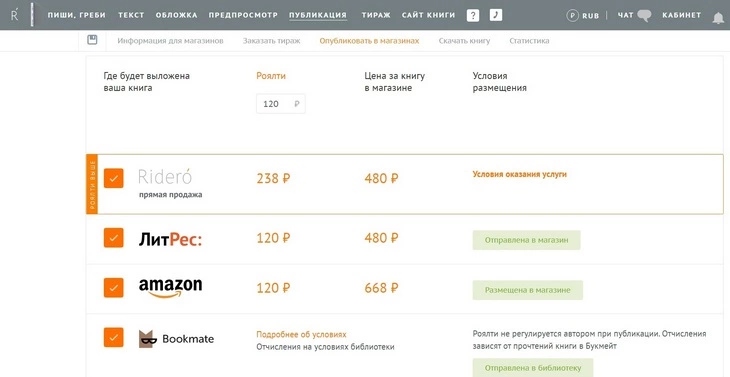Follow the Подробнее об условиях link
The height and width of the screenshot is (377, 730).
click(301, 335)
